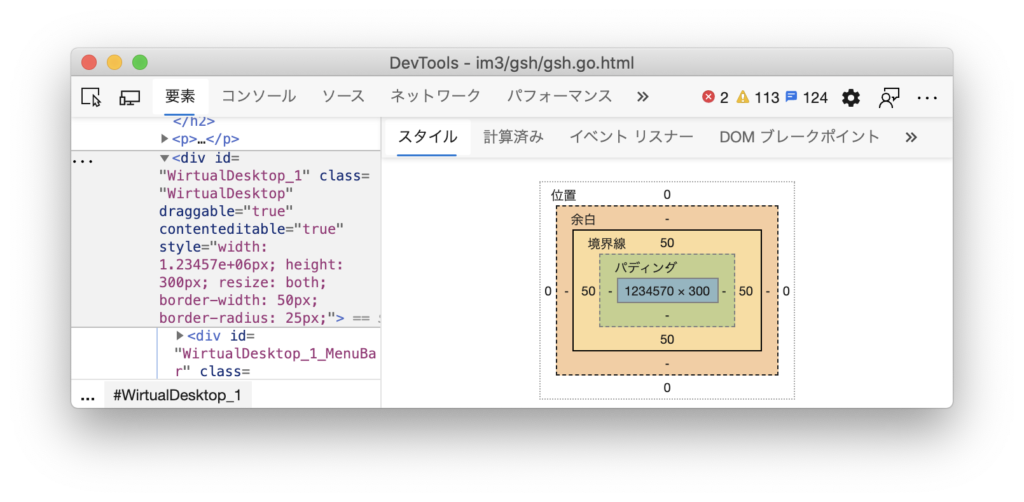Screen dimensions: 1024x502
Task: Select the 計算済み tab
Action: point(513,137)
